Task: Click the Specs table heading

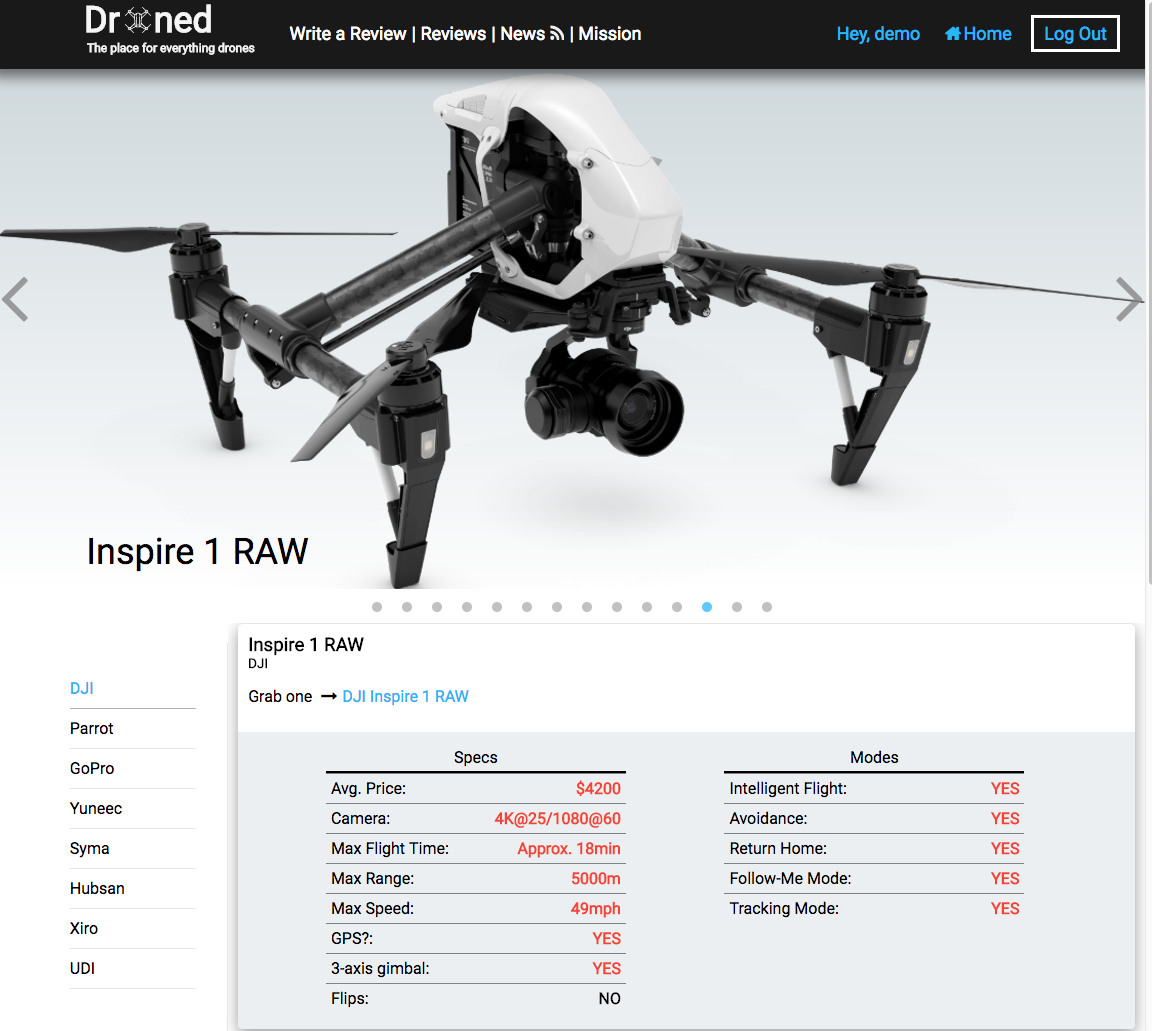Action: tap(475, 757)
